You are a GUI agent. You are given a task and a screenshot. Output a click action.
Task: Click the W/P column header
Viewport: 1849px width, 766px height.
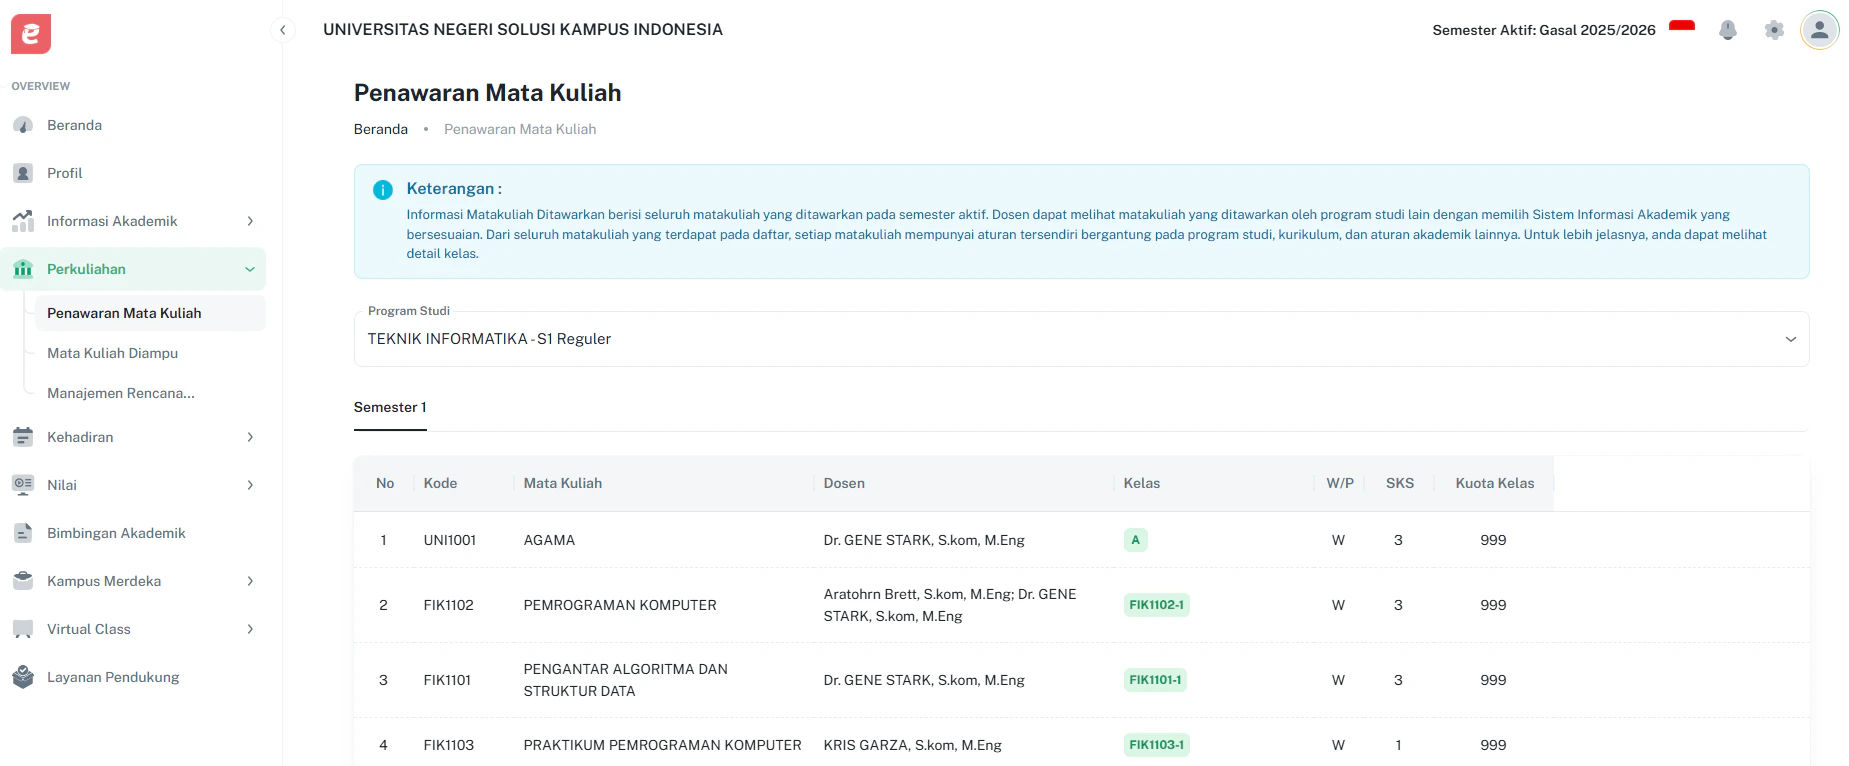point(1340,483)
